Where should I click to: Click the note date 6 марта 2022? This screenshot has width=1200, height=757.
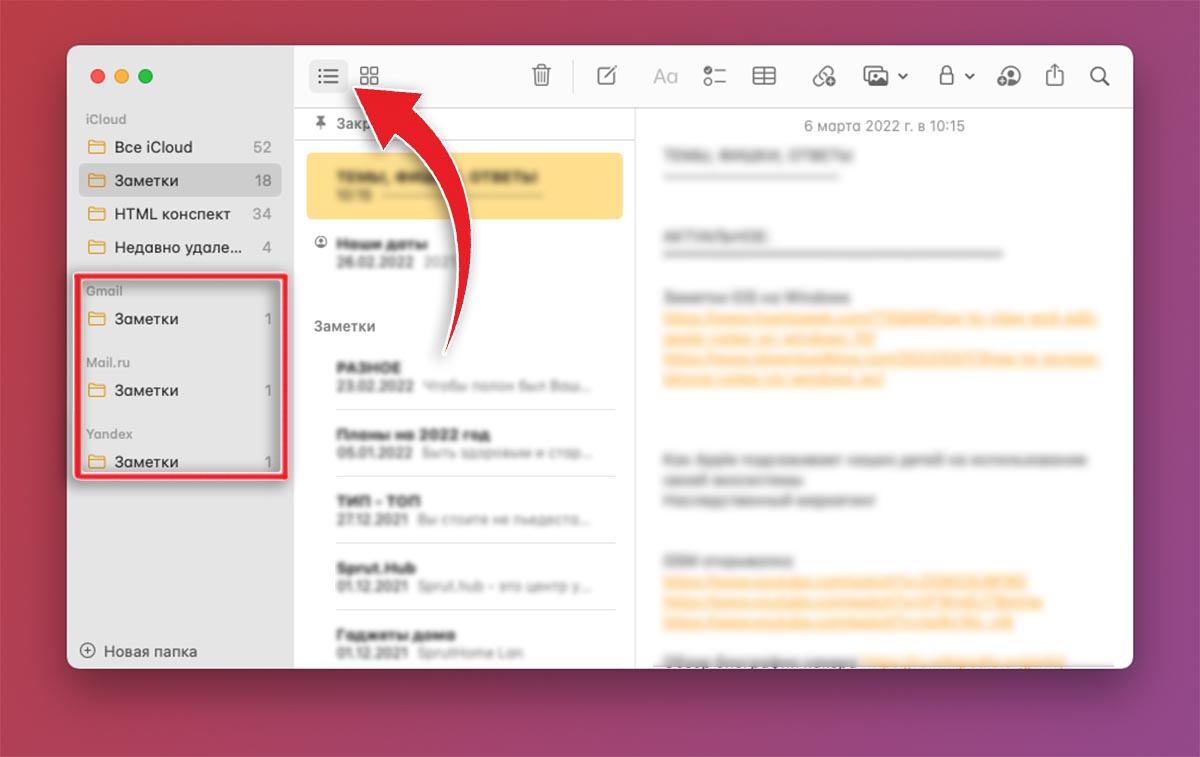[x=884, y=126]
